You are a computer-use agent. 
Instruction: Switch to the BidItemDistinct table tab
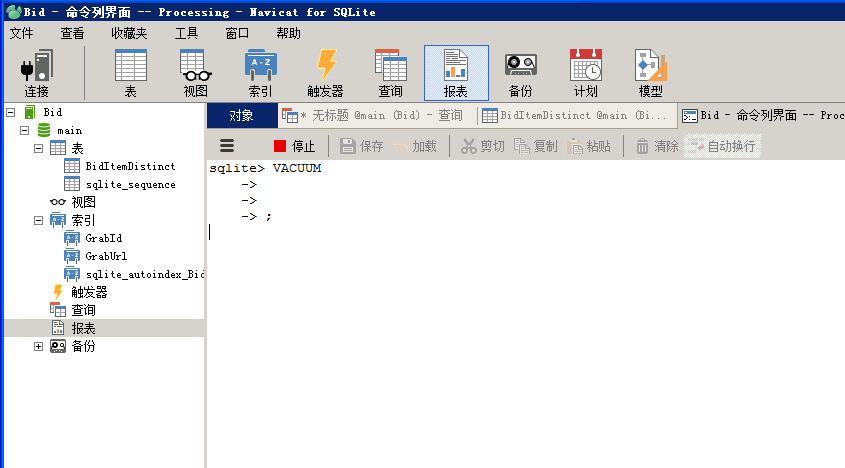click(x=577, y=115)
